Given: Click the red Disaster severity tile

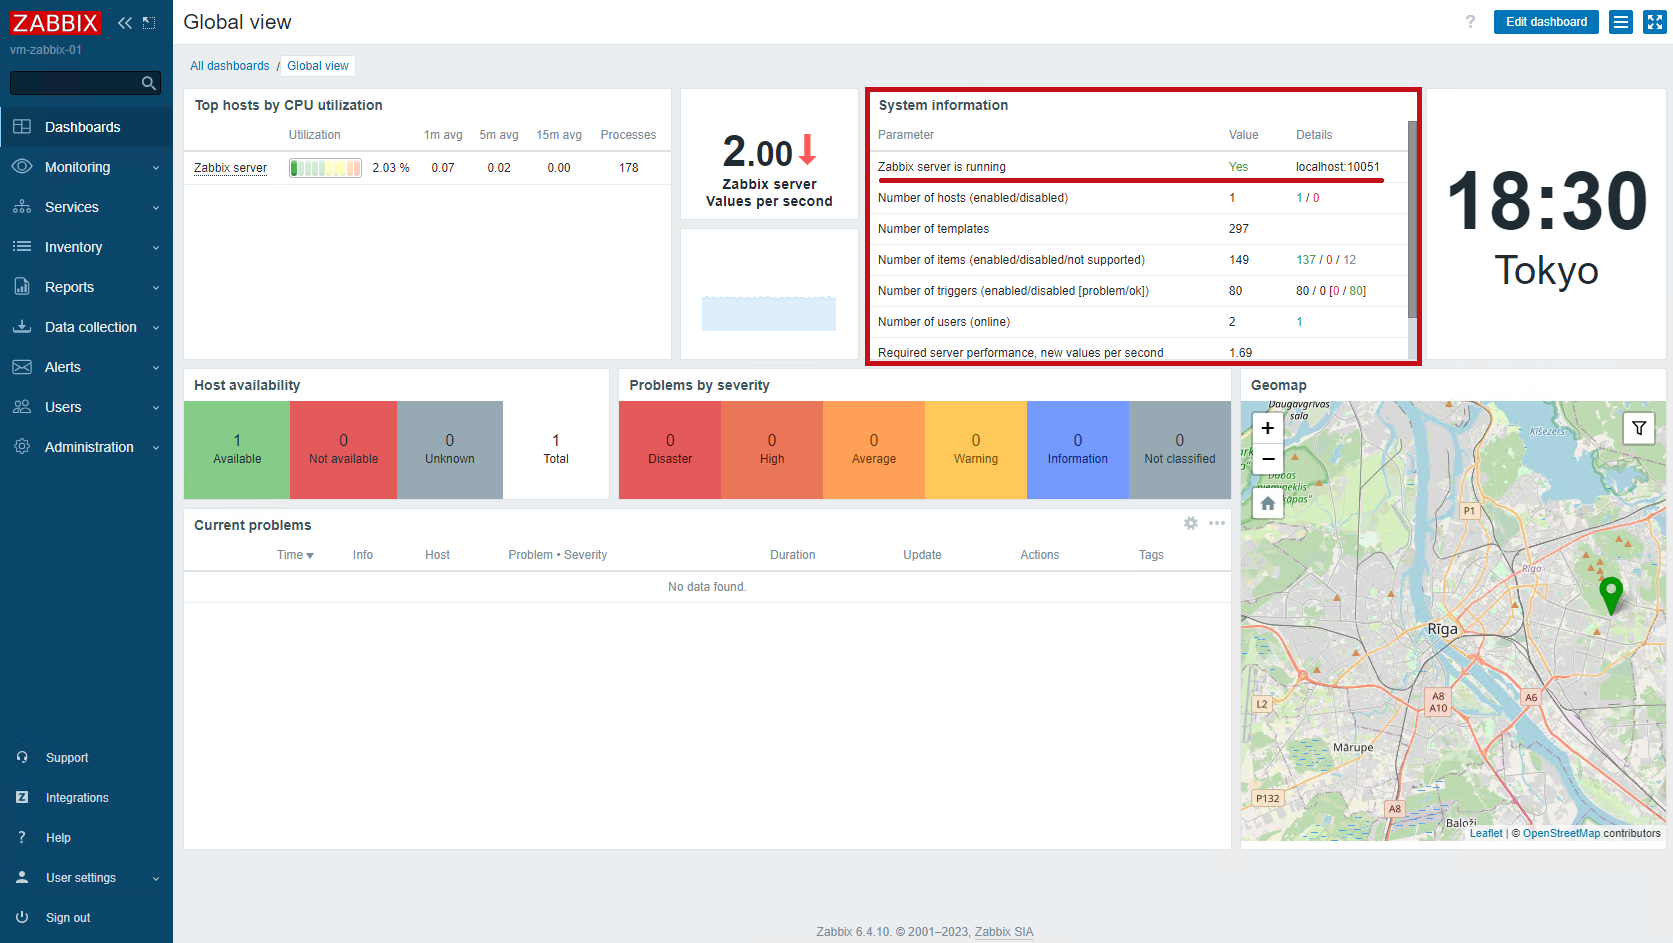Looking at the screenshot, I should tap(670, 450).
